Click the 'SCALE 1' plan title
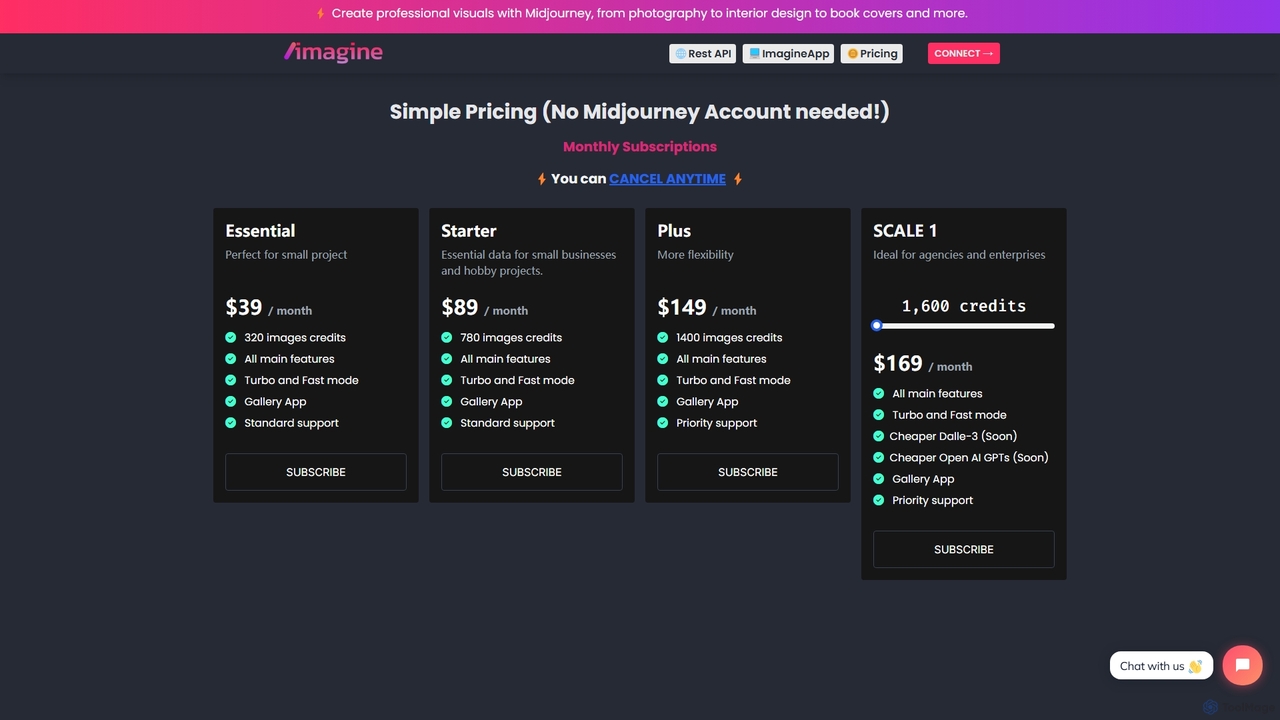This screenshot has height=720, width=1280. pyautogui.click(x=905, y=231)
